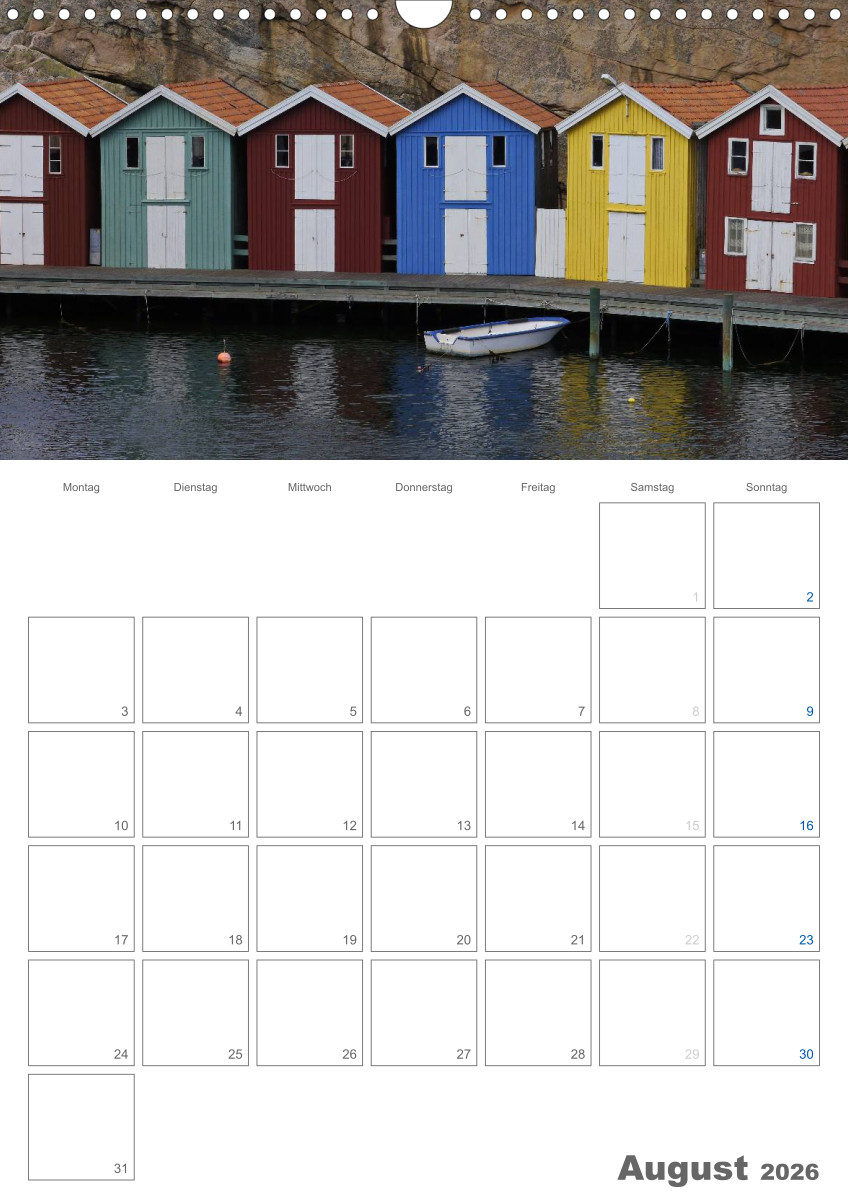848x1200 pixels.
Task: Select the Montag column header
Action: 81,487
